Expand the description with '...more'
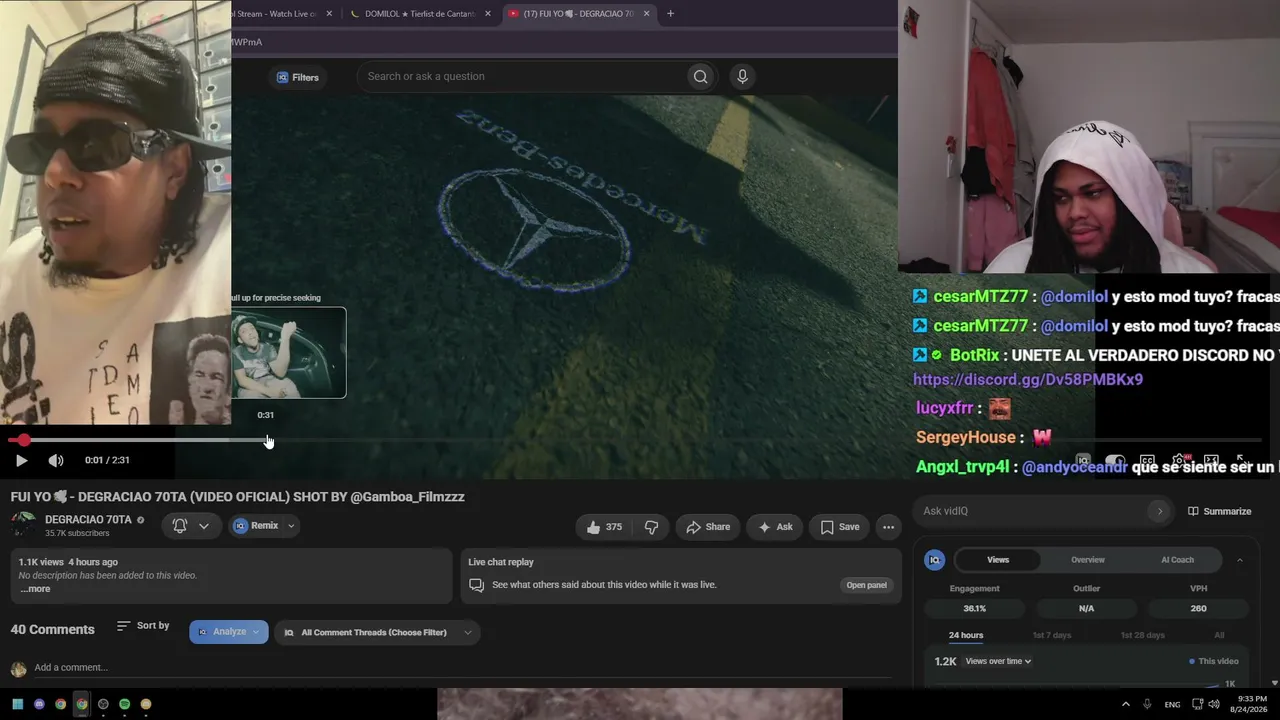The width and height of the screenshot is (1280, 720). tap(35, 589)
